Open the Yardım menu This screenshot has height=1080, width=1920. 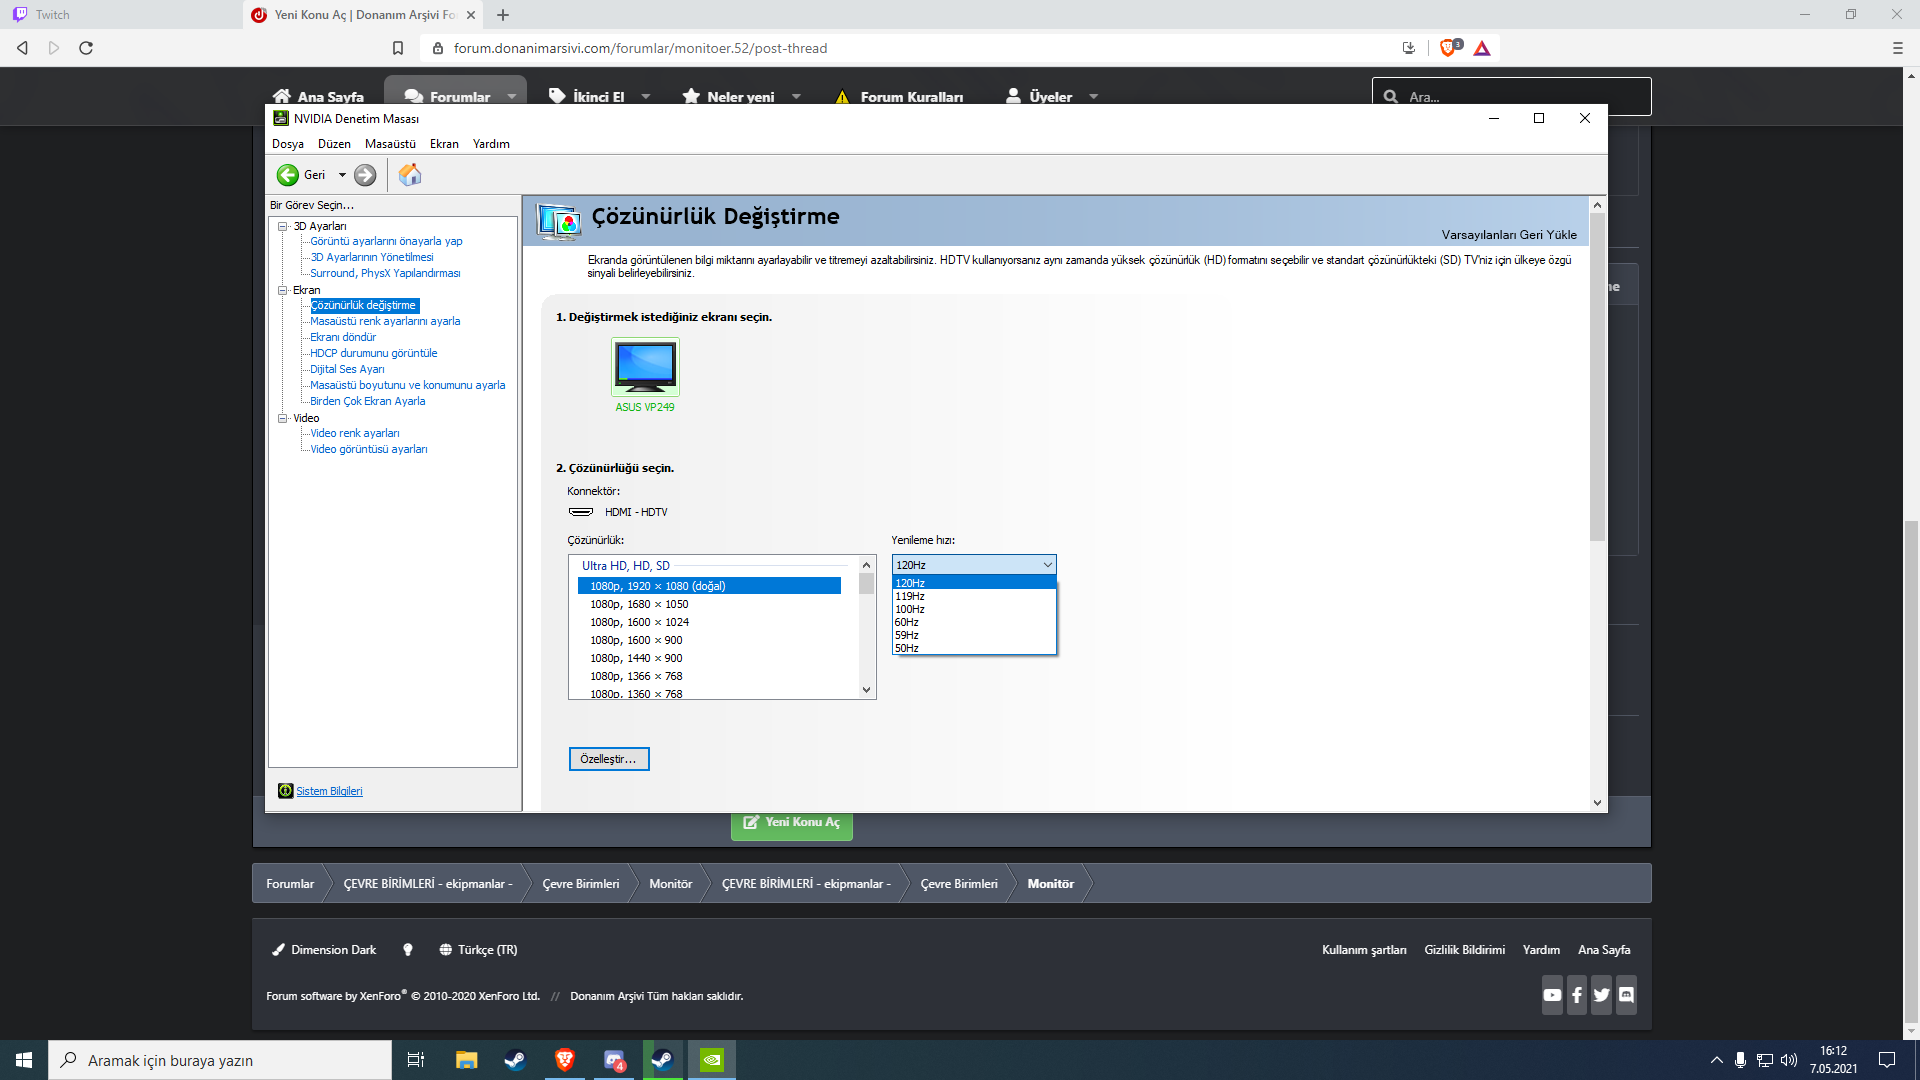pos(491,144)
